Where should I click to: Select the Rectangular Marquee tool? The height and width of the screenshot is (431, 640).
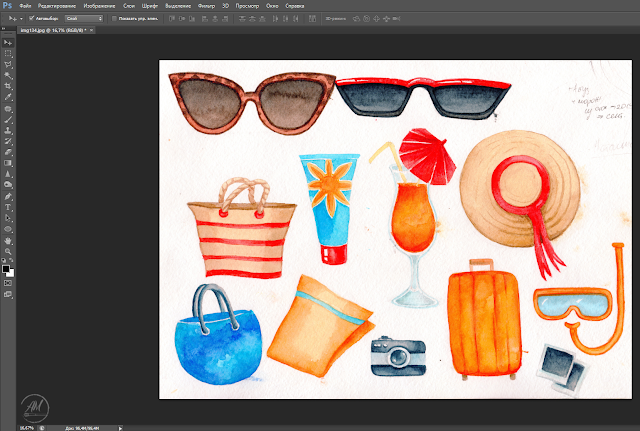[8, 53]
